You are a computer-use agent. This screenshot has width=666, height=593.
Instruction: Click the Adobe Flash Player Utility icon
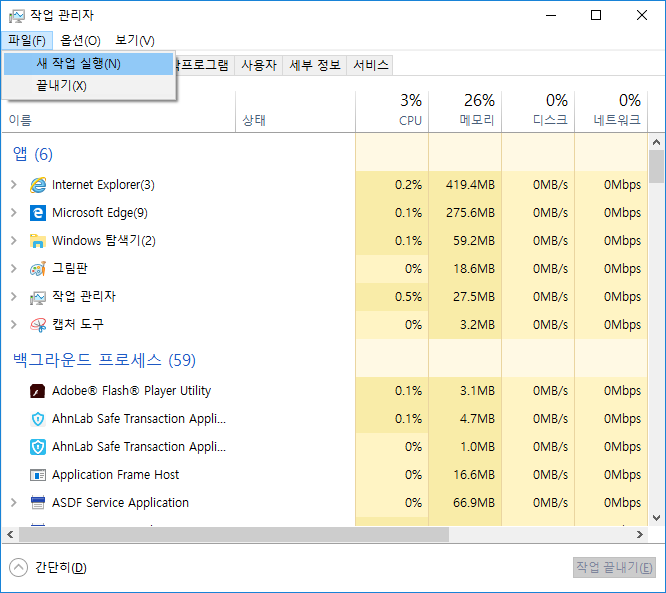pos(38,391)
